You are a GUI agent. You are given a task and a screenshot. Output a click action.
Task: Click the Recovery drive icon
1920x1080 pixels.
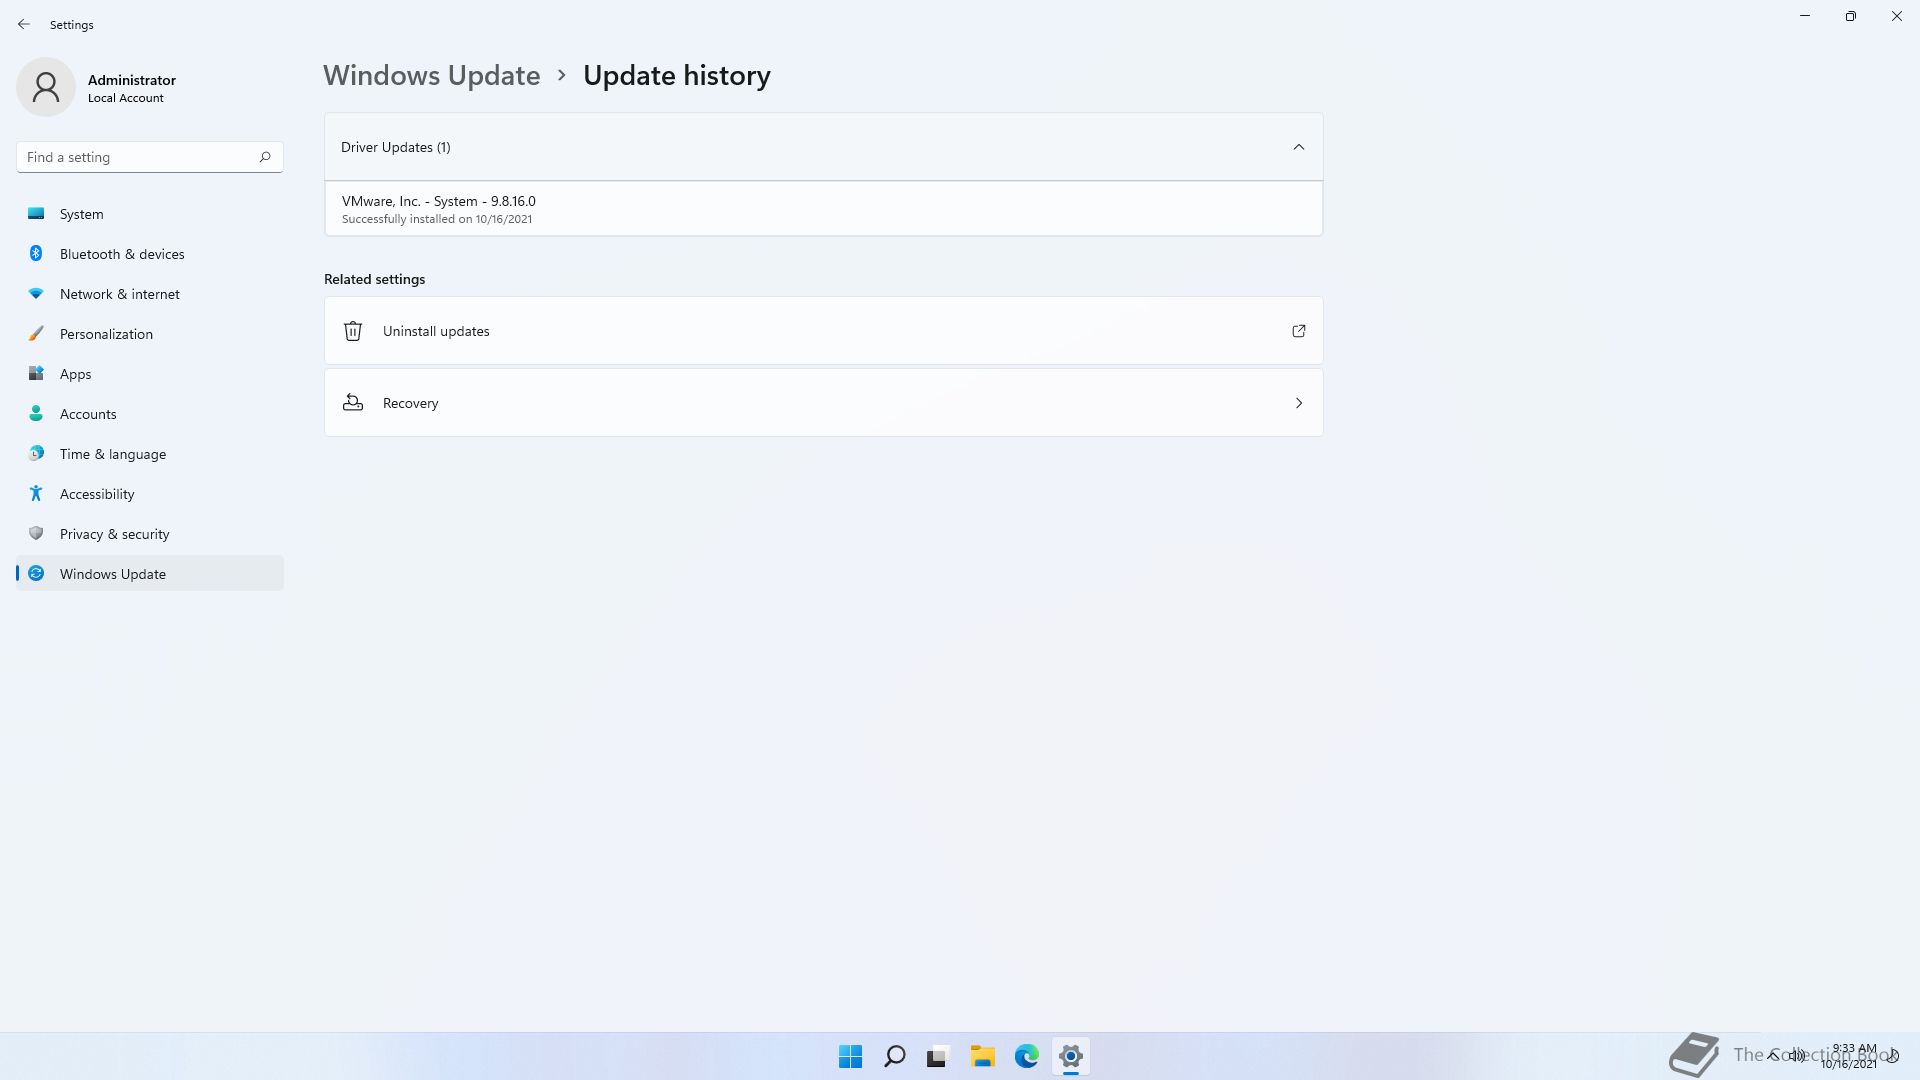click(353, 403)
